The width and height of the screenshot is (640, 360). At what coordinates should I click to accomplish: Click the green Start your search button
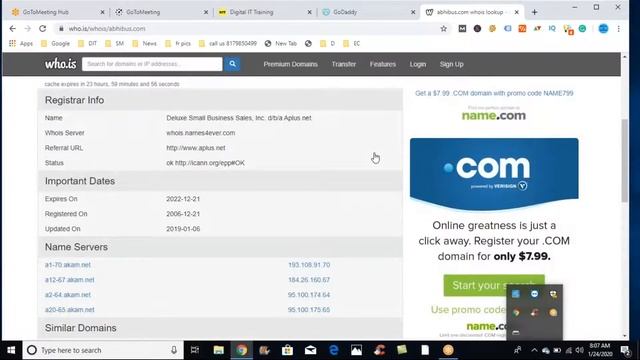click(x=494, y=285)
